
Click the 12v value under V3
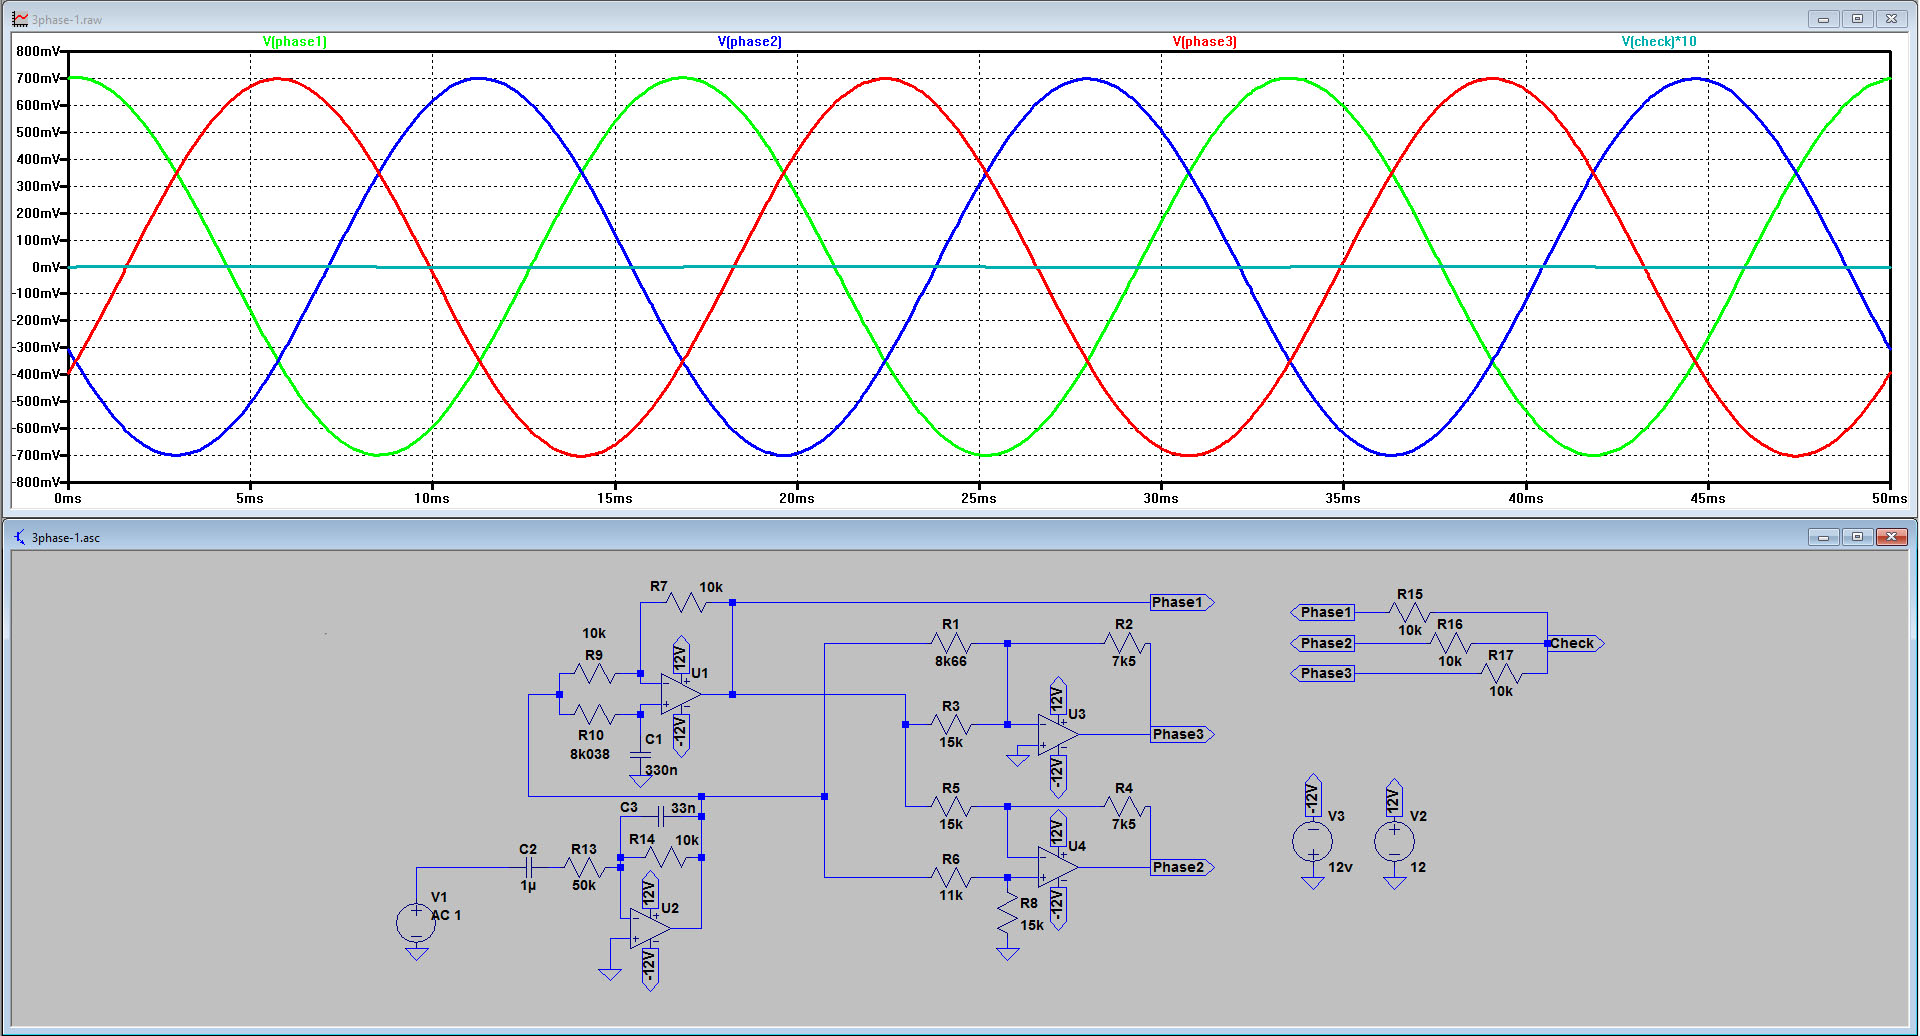click(1340, 867)
